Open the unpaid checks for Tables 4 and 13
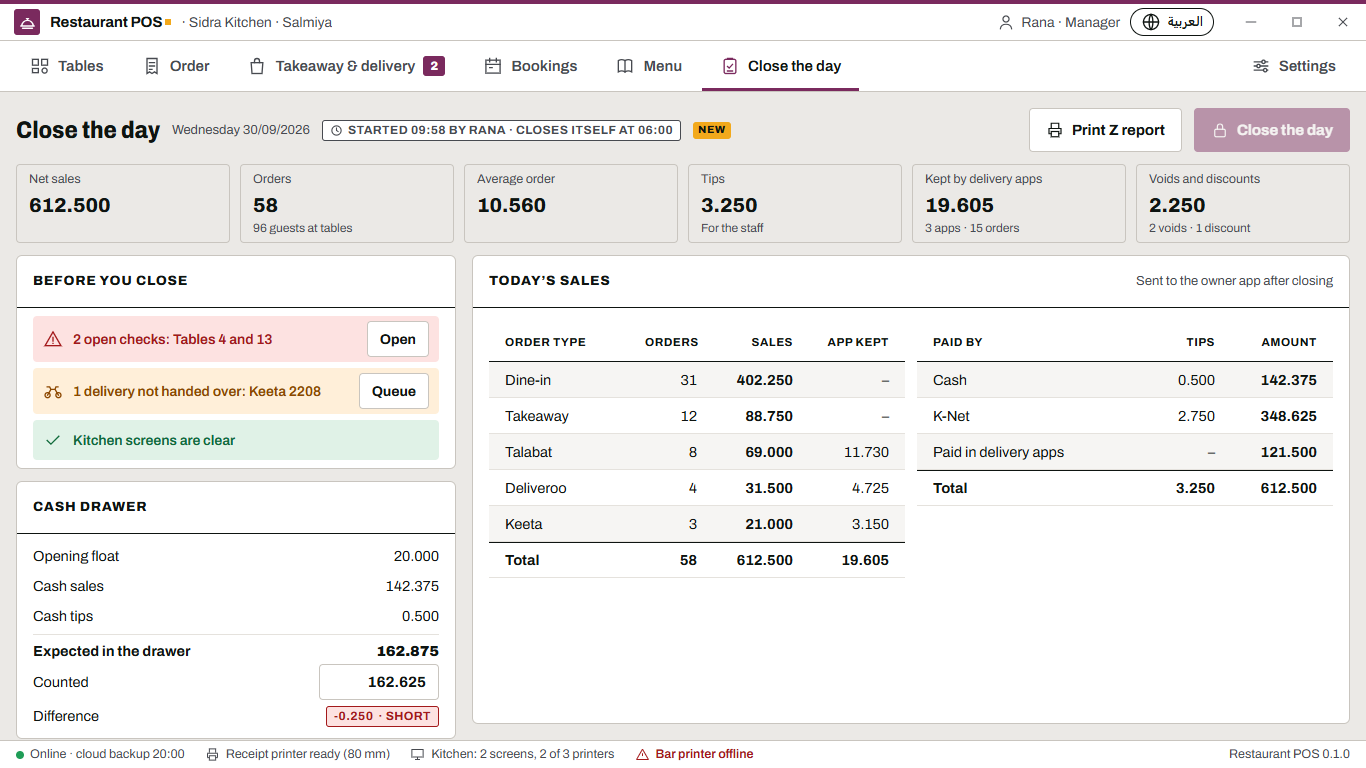 [x=397, y=339]
